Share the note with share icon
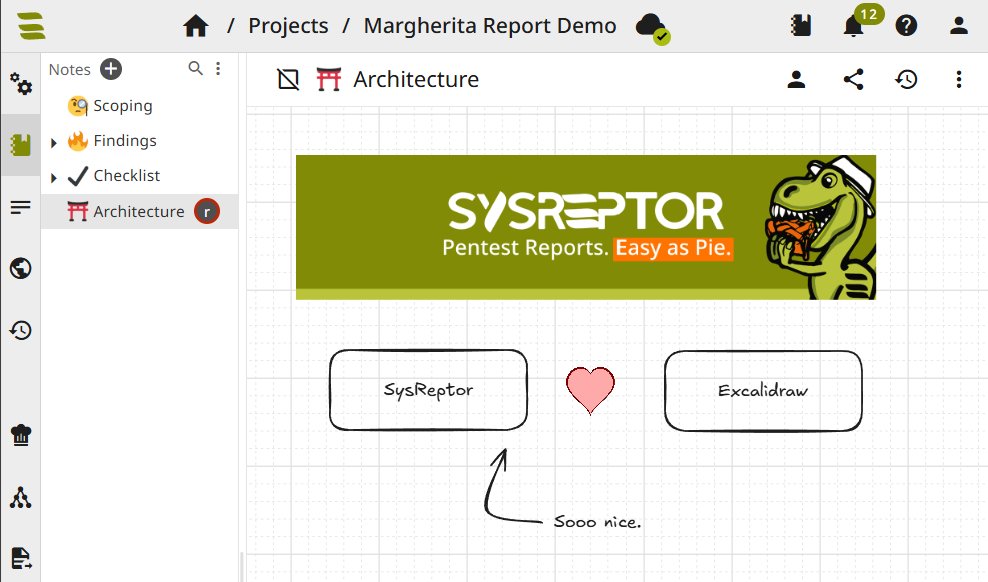The height and width of the screenshot is (582, 988). pos(853,79)
